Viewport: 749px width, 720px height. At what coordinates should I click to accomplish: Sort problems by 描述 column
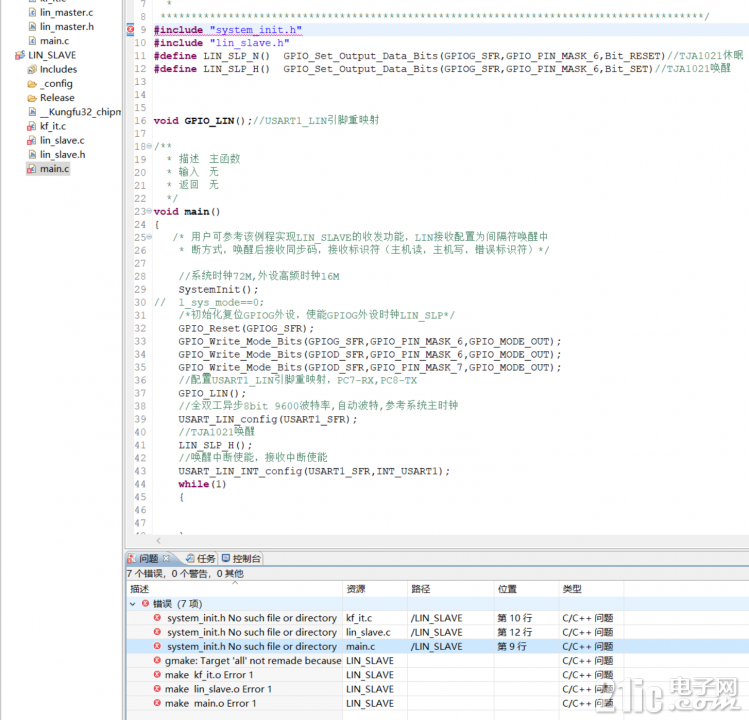click(x=235, y=589)
